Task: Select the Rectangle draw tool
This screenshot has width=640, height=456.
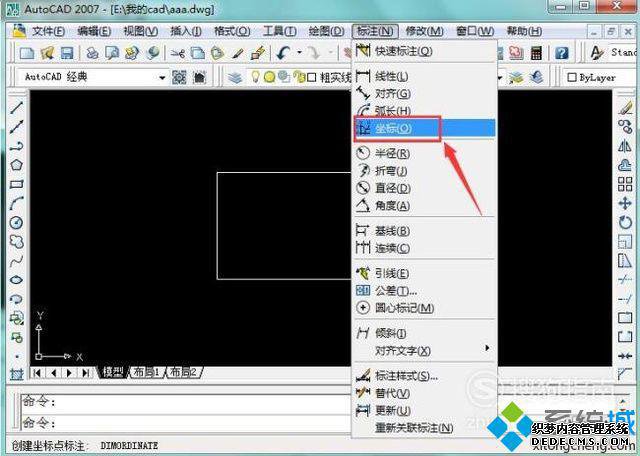Action: 16,185
